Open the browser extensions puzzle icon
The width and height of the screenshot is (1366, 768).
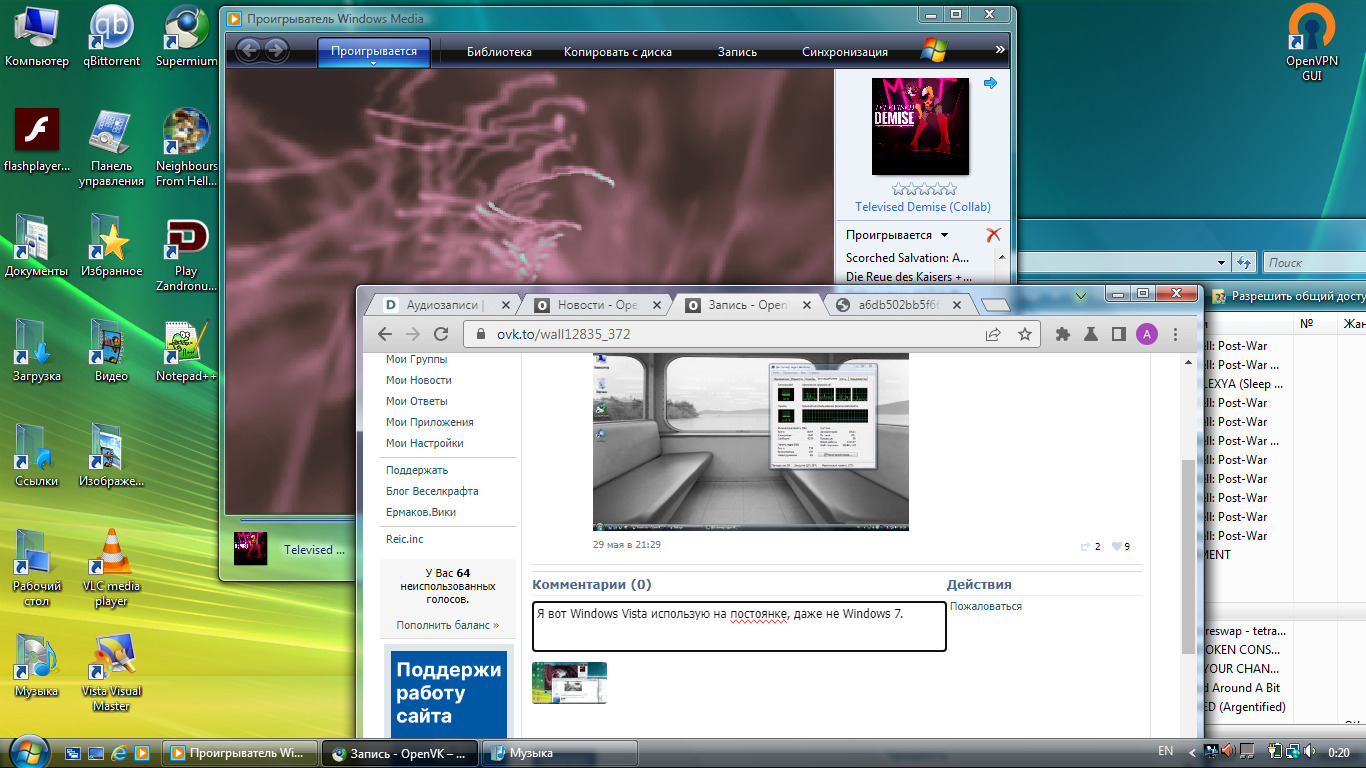tap(1063, 334)
